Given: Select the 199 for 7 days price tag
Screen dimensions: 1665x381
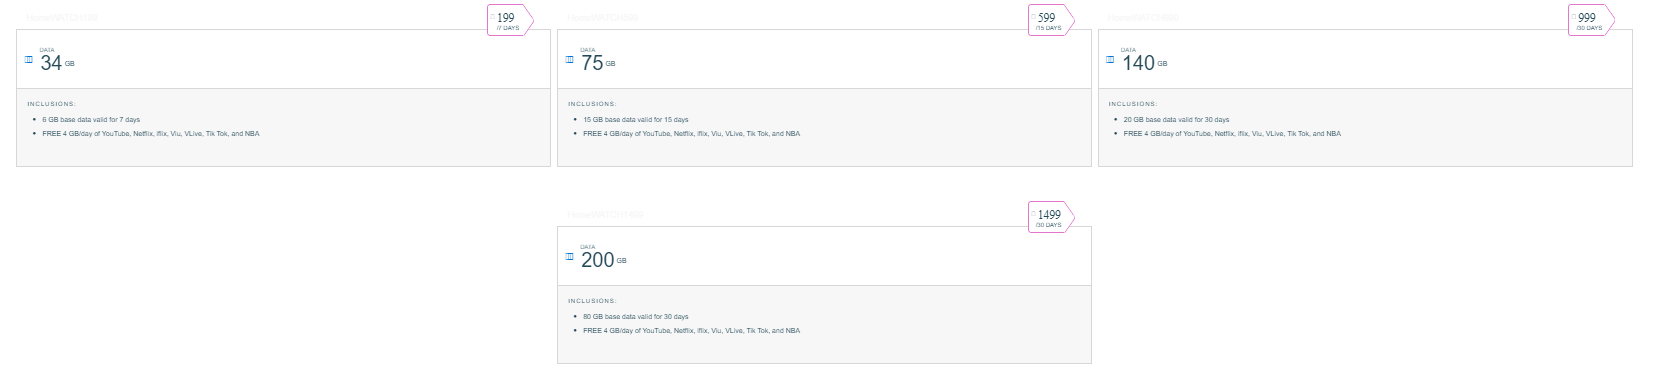Looking at the screenshot, I should point(510,20).
